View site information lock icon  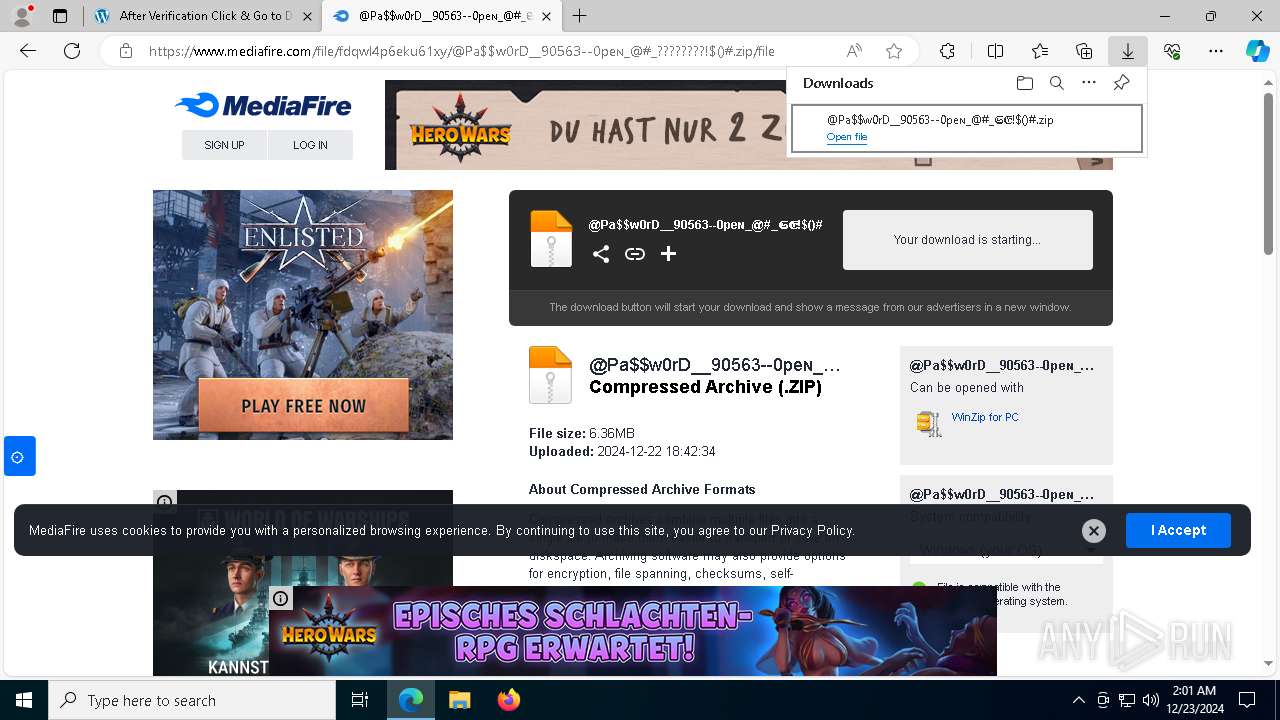point(125,51)
